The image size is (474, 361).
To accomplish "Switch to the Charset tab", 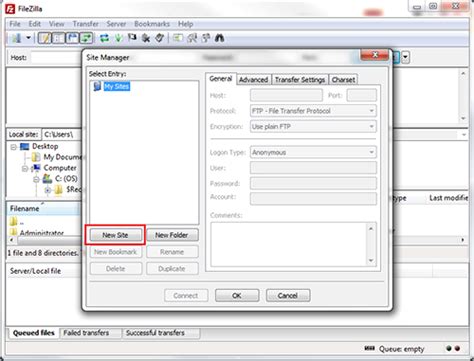I will click(x=343, y=80).
